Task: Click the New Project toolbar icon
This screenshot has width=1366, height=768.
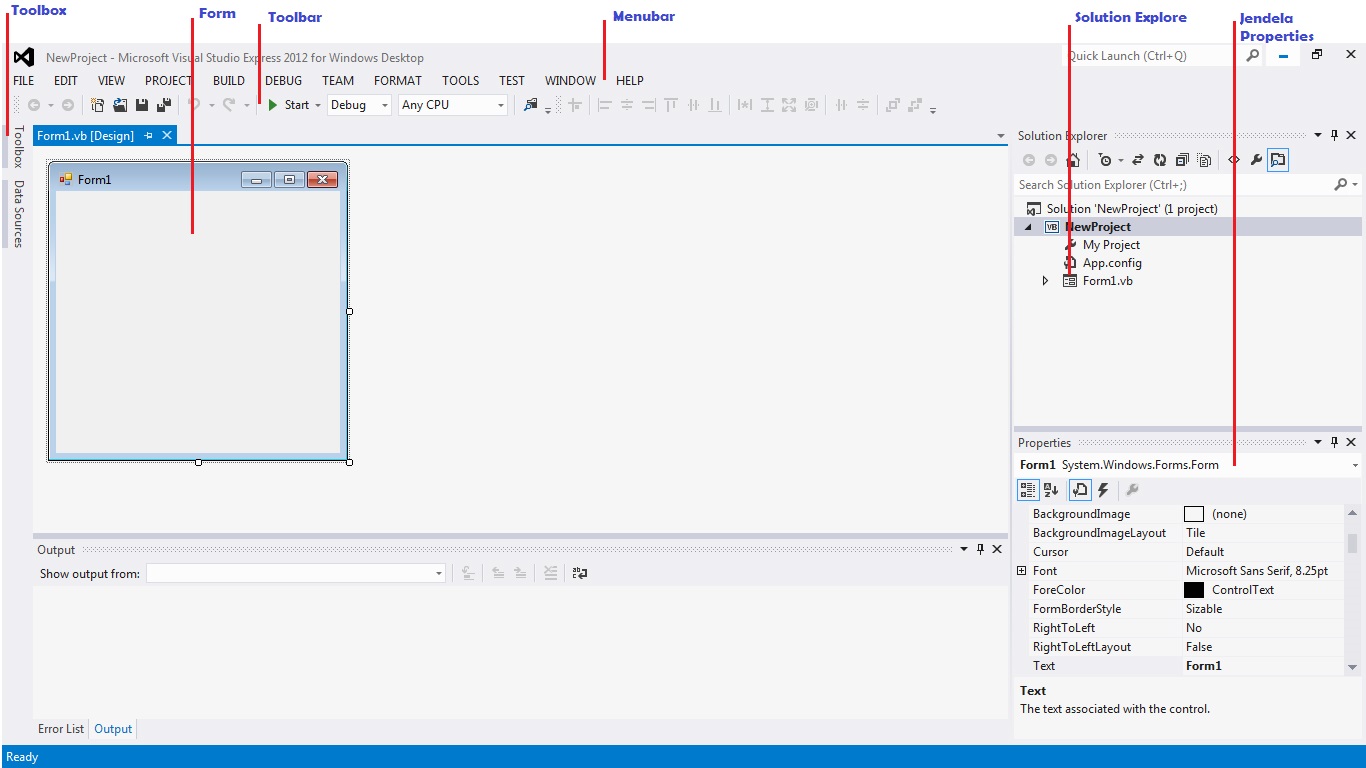Action: coord(98,105)
